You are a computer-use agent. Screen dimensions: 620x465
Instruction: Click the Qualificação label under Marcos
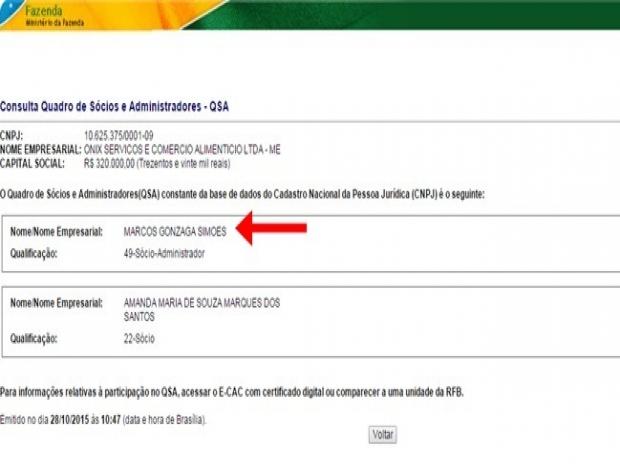pos(34,254)
